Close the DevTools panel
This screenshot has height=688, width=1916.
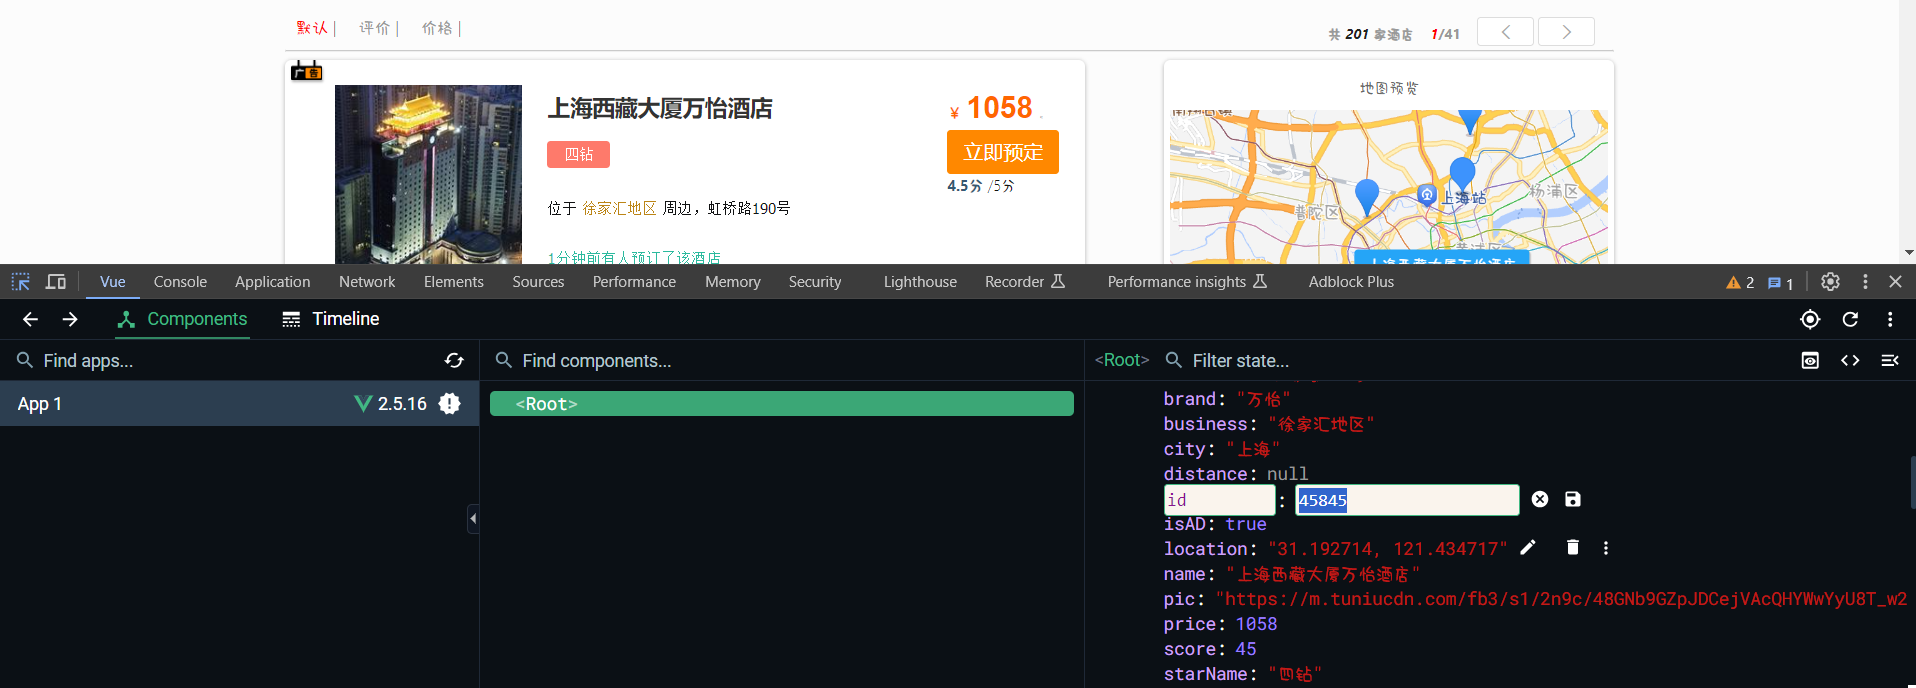pyautogui.click(x=1895, y=282)
